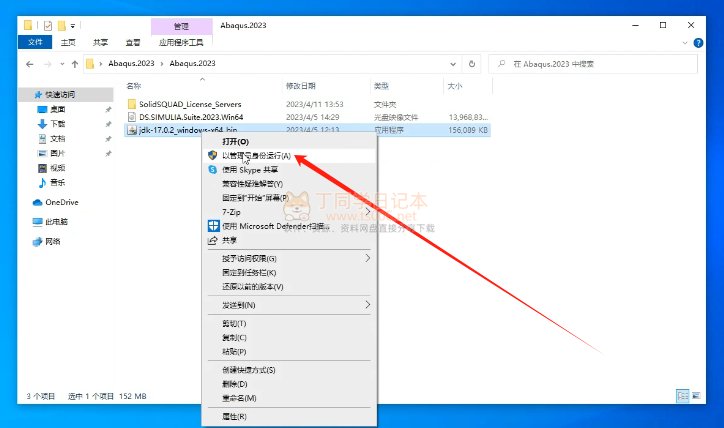Click the properties quick access toolbar icon
Viewport: 724px width, 428px height.
(48, 25)
